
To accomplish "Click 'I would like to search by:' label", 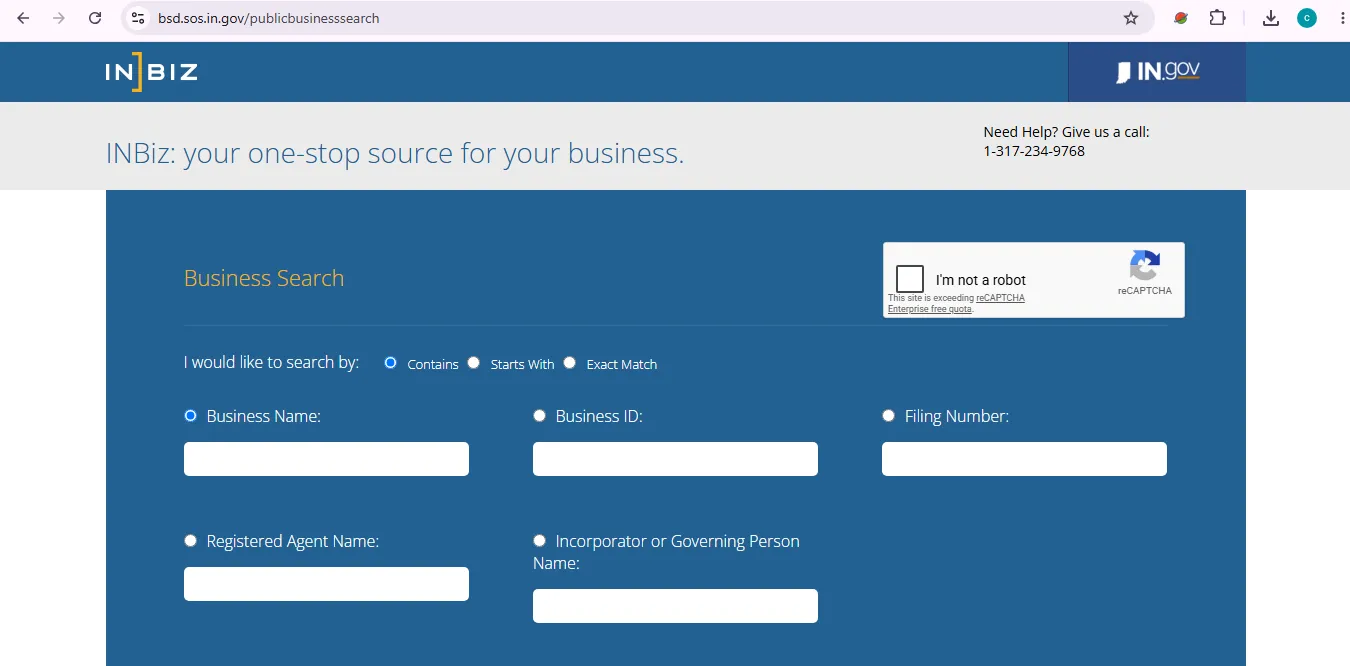I will click(271, 362).
